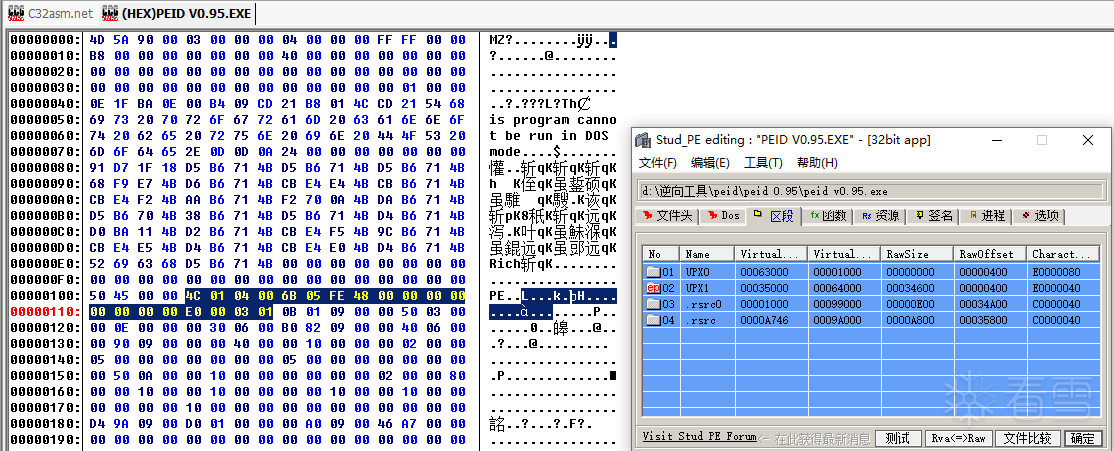1114x451 pixels.
Task: Open the Visit Stud PE Forum link
Action: click(x=699, y=437)
